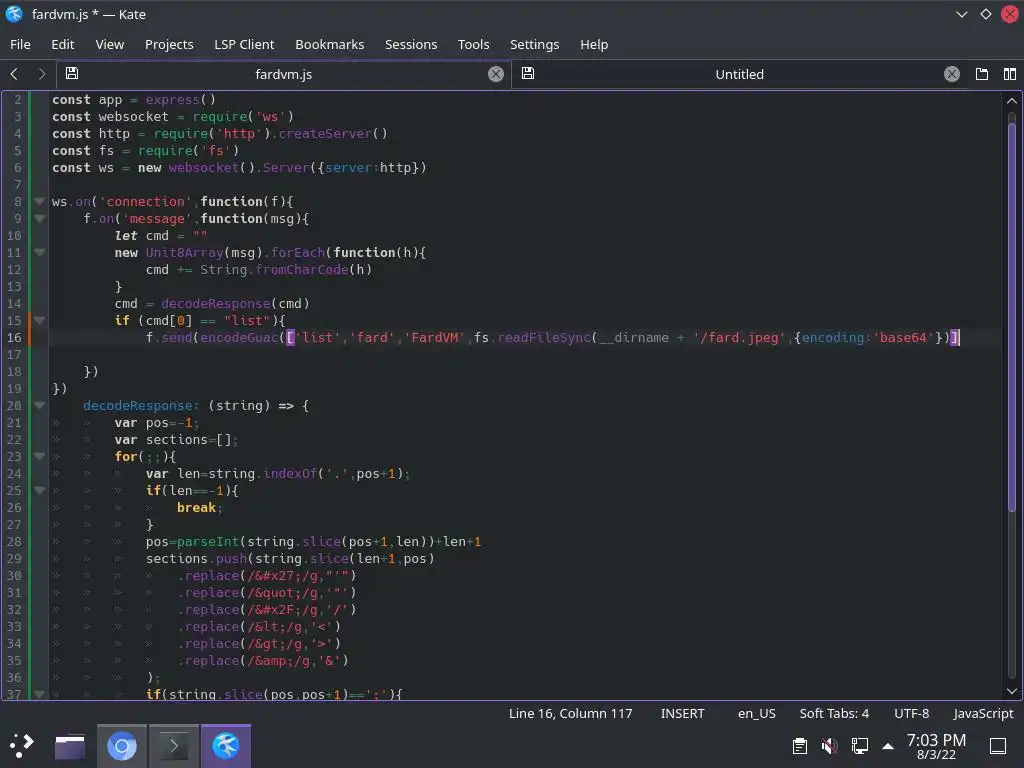This screenshot has height=768, width=1024.
Task: Click the Kate app icon in title bar
Action: tap(14, 14)
